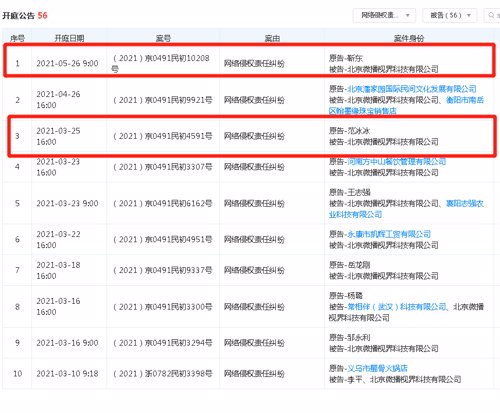This screenshot has width=500, height=413.
Task: Open plaintiff link 永康市凯辉工贸有限公司
Action: click(x=389, y=234)
